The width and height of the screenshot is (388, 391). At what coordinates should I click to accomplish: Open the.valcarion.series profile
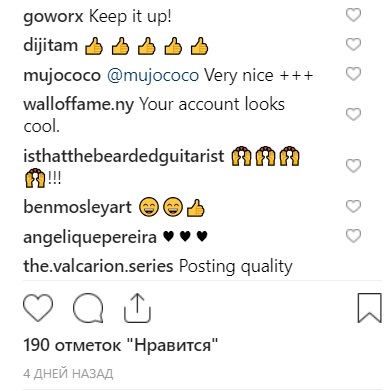pyautogui.click(x=98, y=266)
